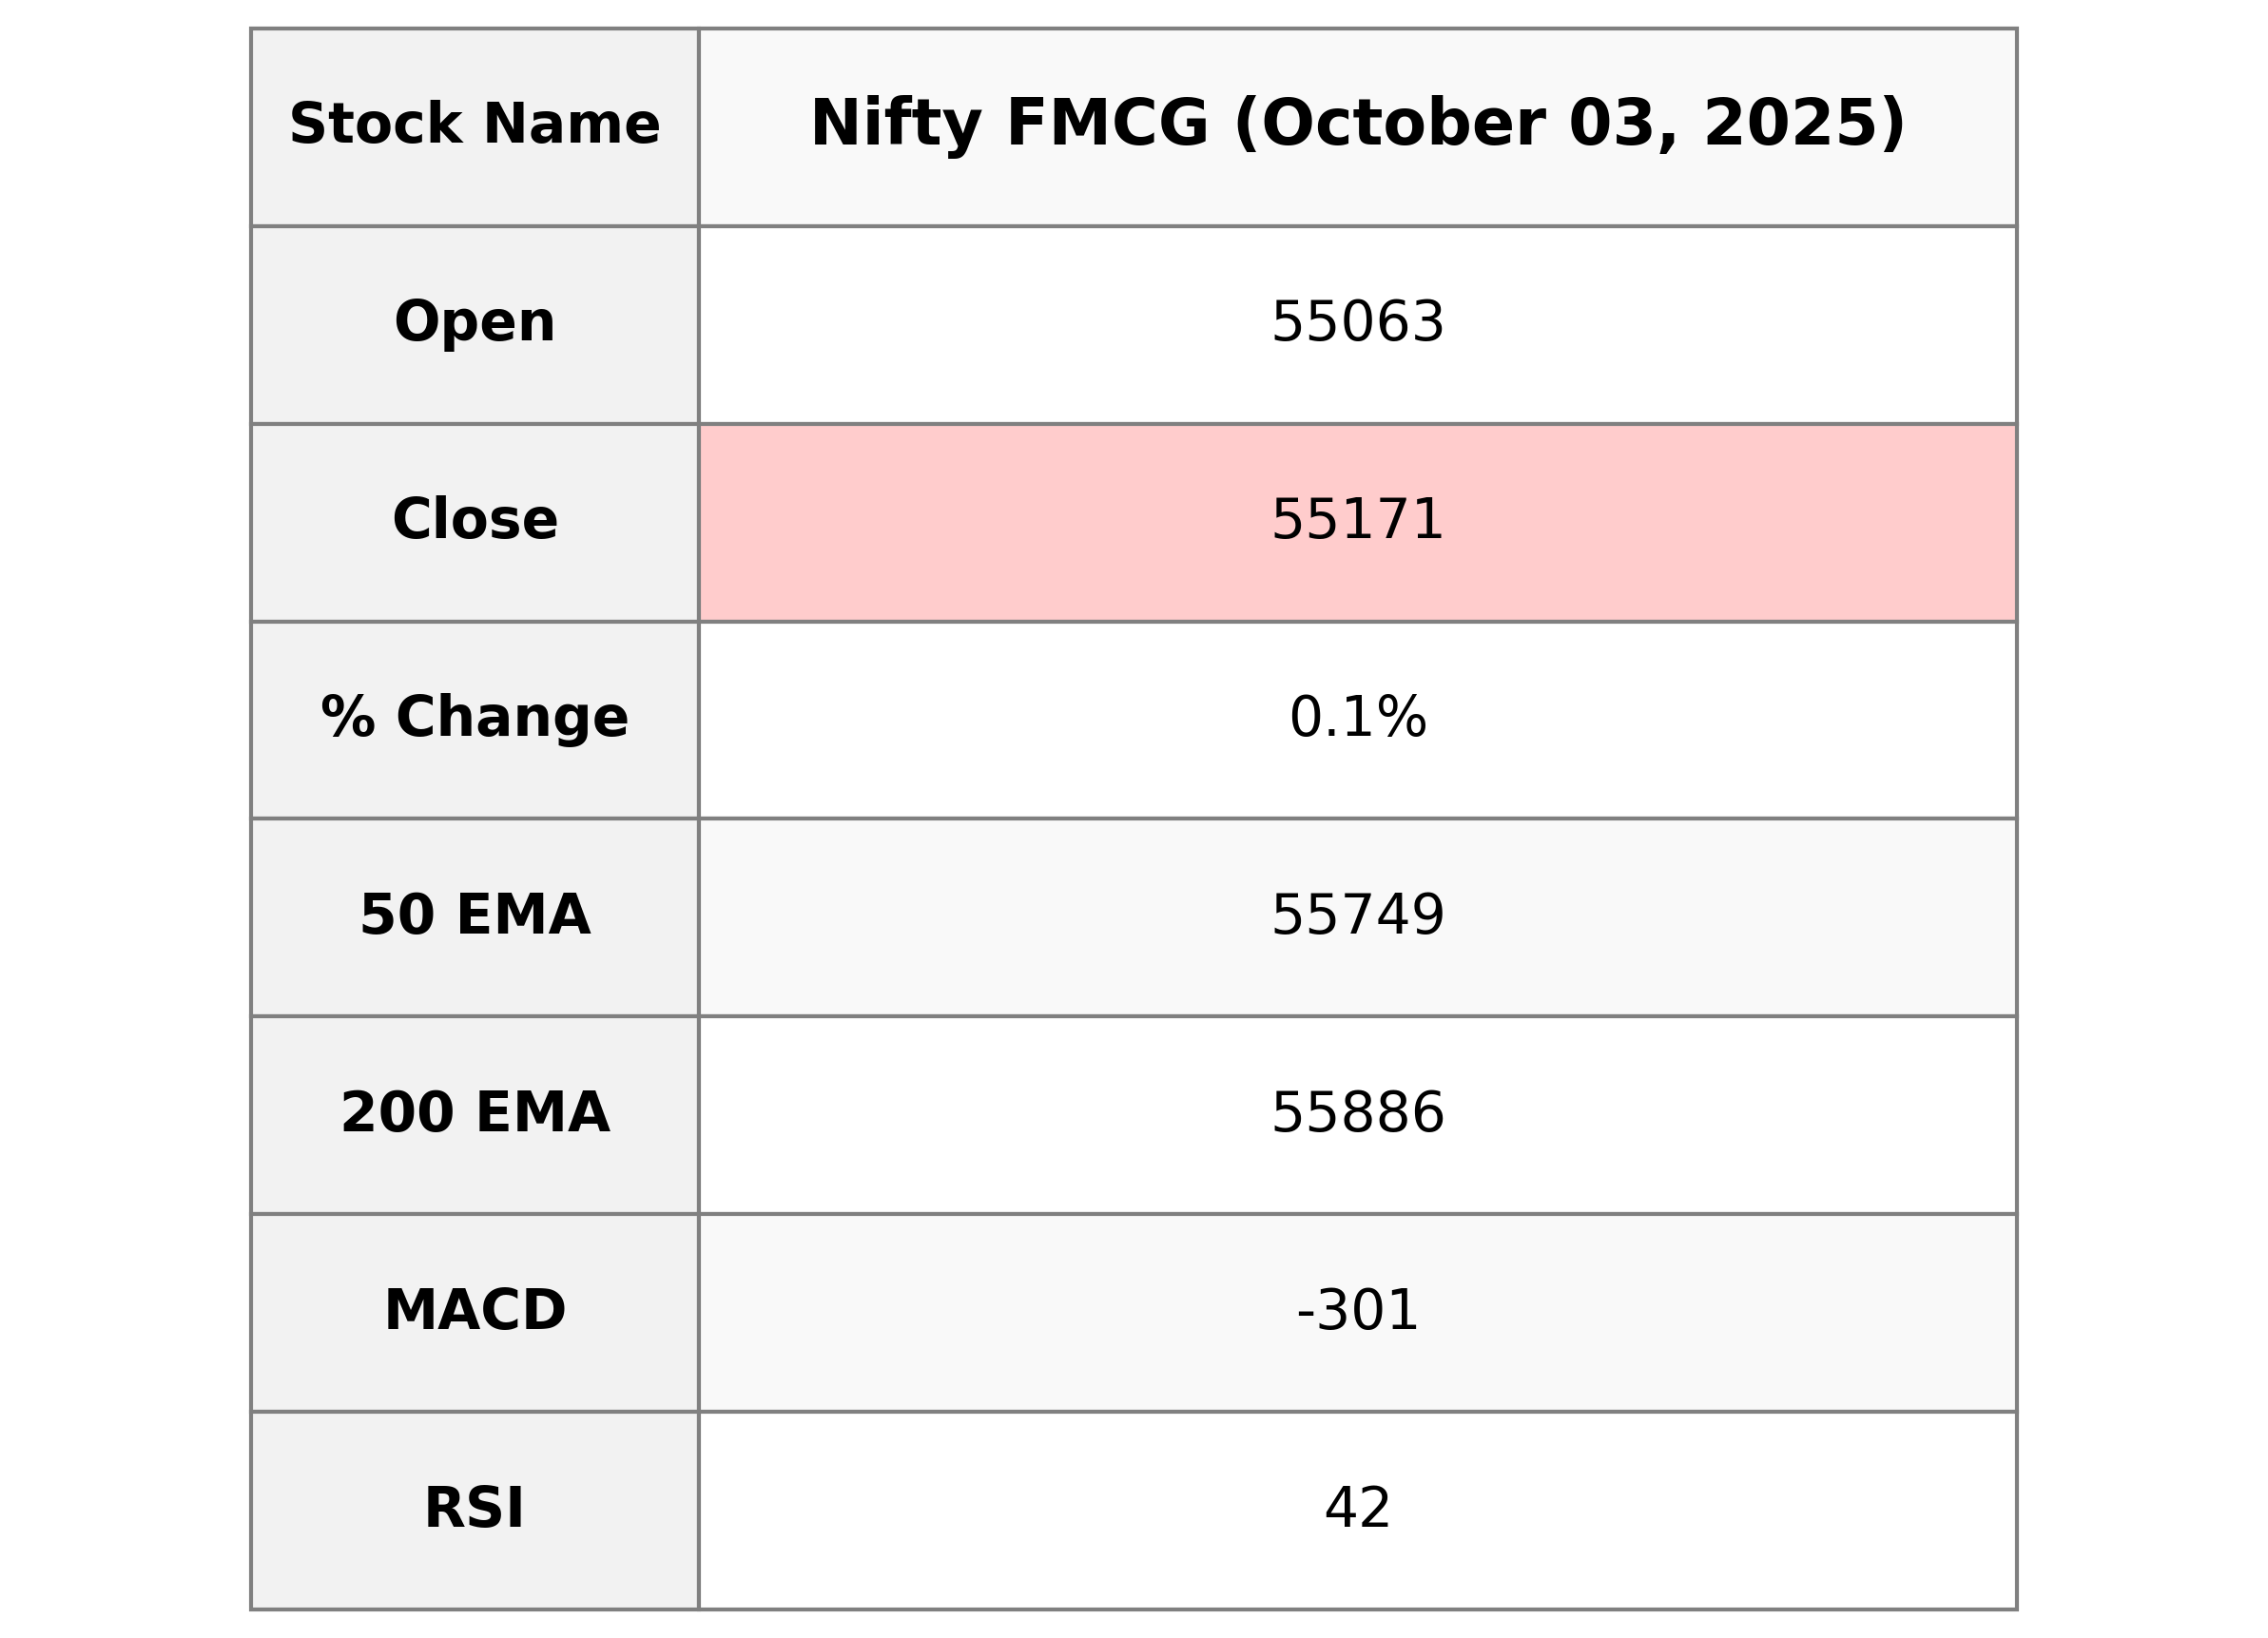Click the 200 EMA value 55886

pos(1357,1114)
